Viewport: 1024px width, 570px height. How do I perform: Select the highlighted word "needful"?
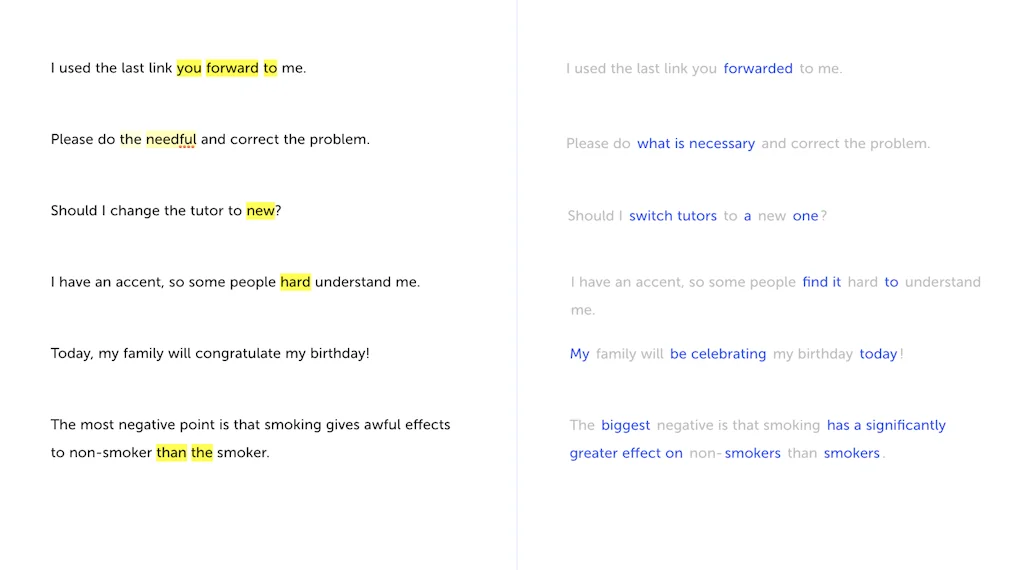click(171, 139)
